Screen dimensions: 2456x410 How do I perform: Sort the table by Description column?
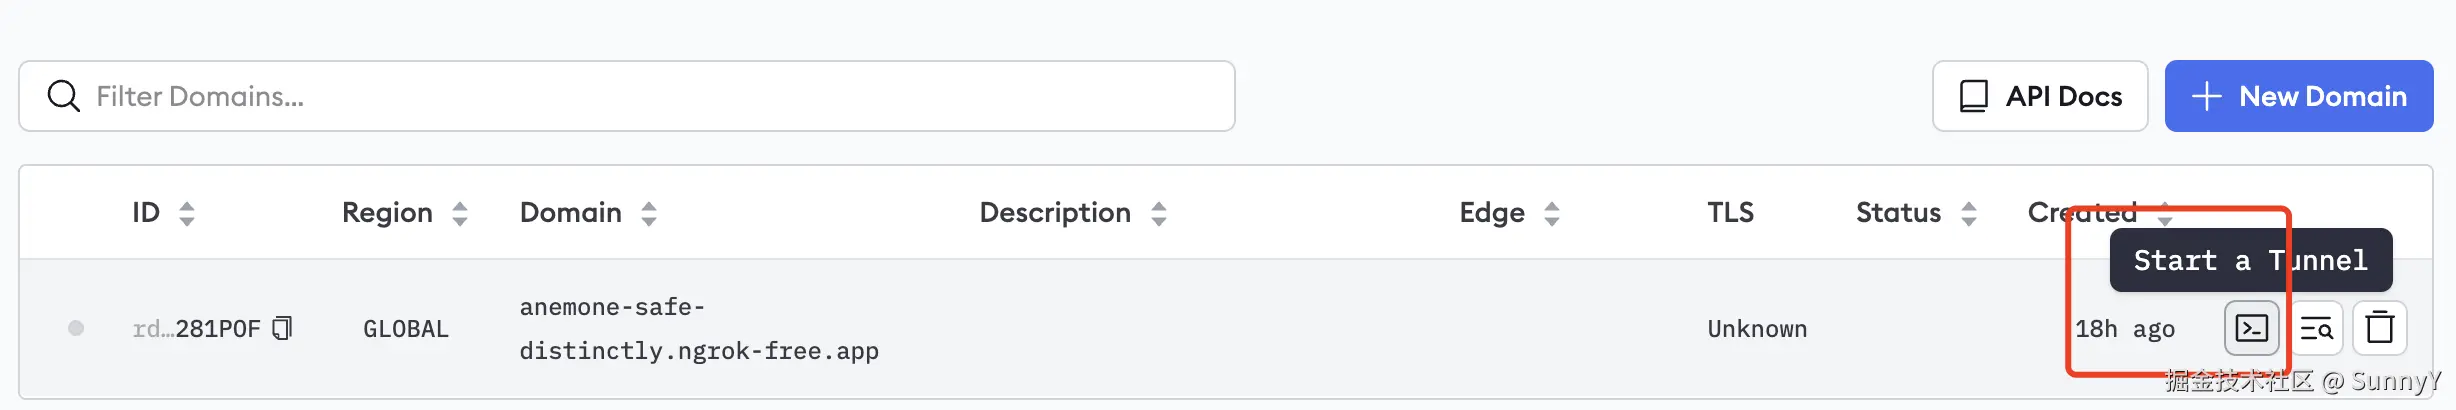coord(1159,213)
